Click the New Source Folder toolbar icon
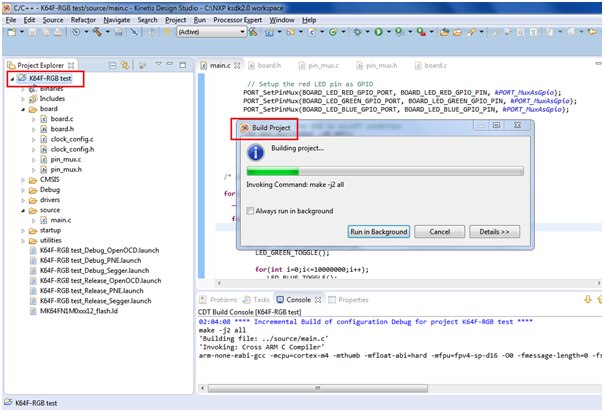The height and width of the screenshot is (412, 604). tap(291, 32)
